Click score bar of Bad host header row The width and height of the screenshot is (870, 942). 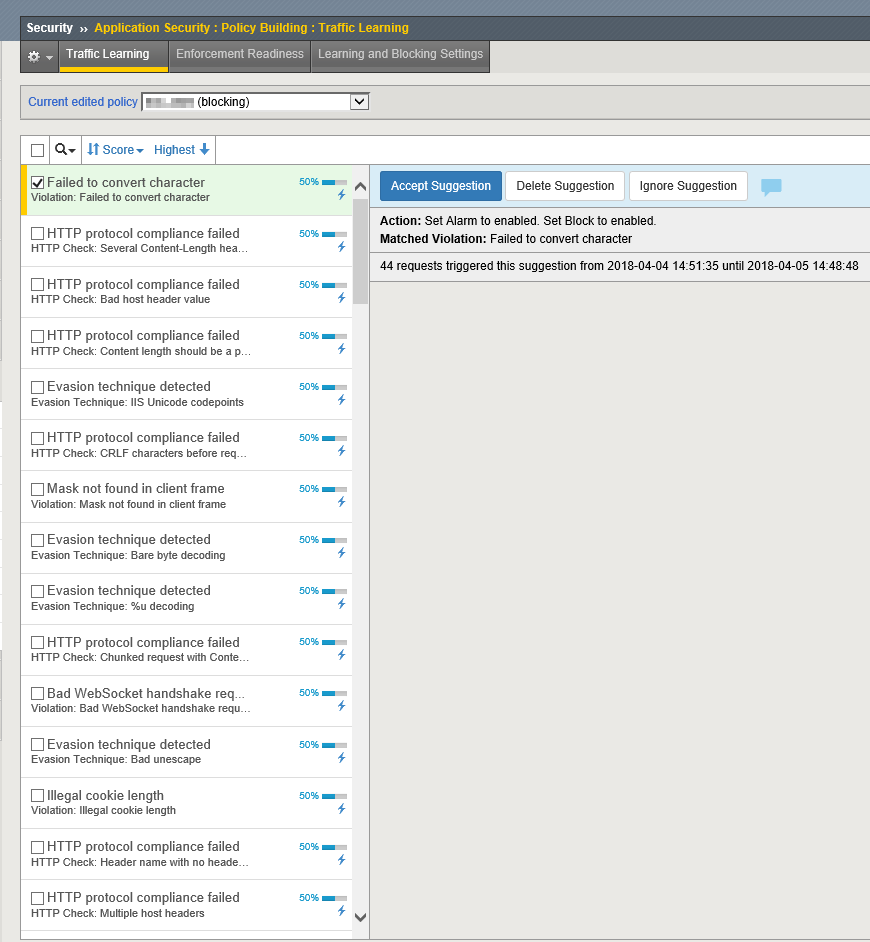[334, 285]
